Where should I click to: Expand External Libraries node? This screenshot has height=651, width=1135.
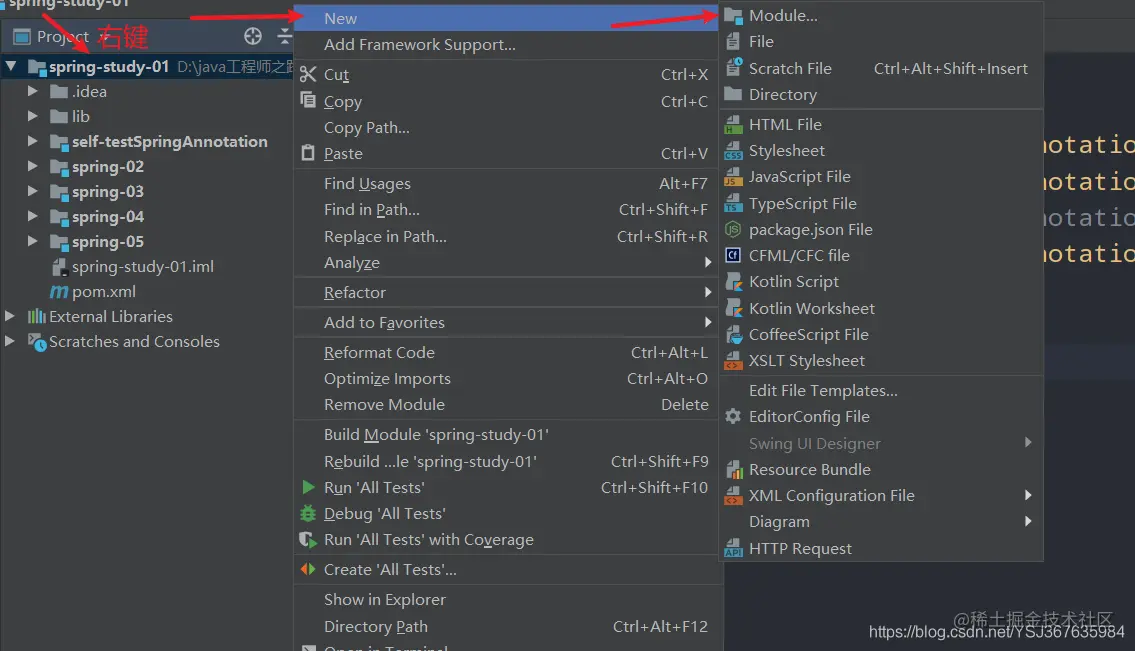(x=10, y=316)
